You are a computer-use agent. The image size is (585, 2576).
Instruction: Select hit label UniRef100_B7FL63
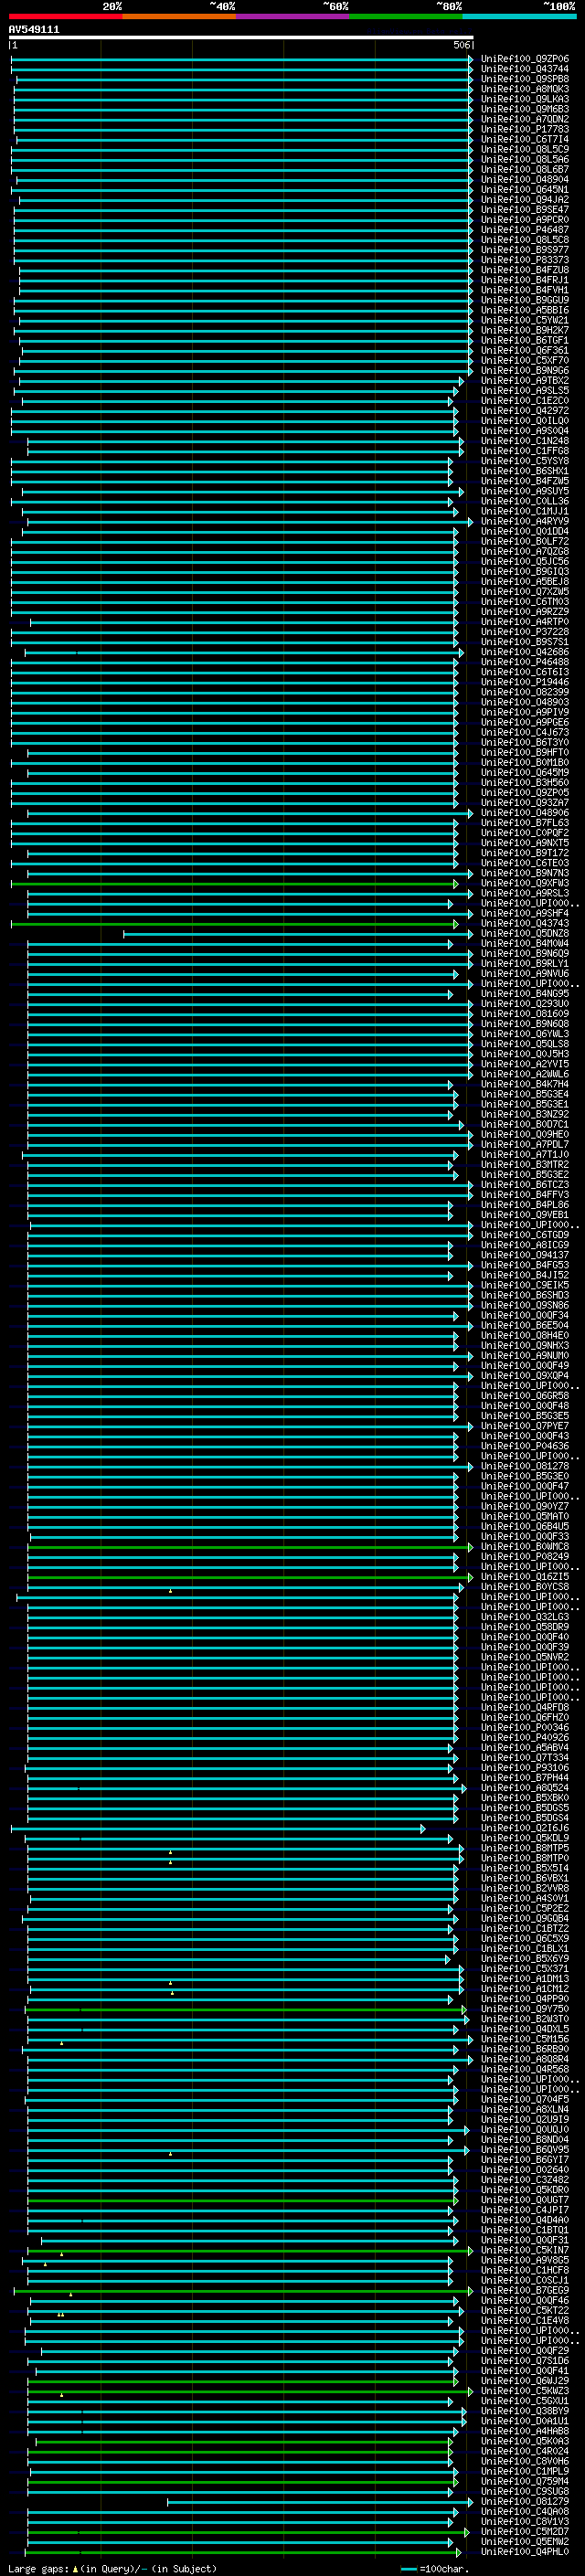(x=525, y=823)
